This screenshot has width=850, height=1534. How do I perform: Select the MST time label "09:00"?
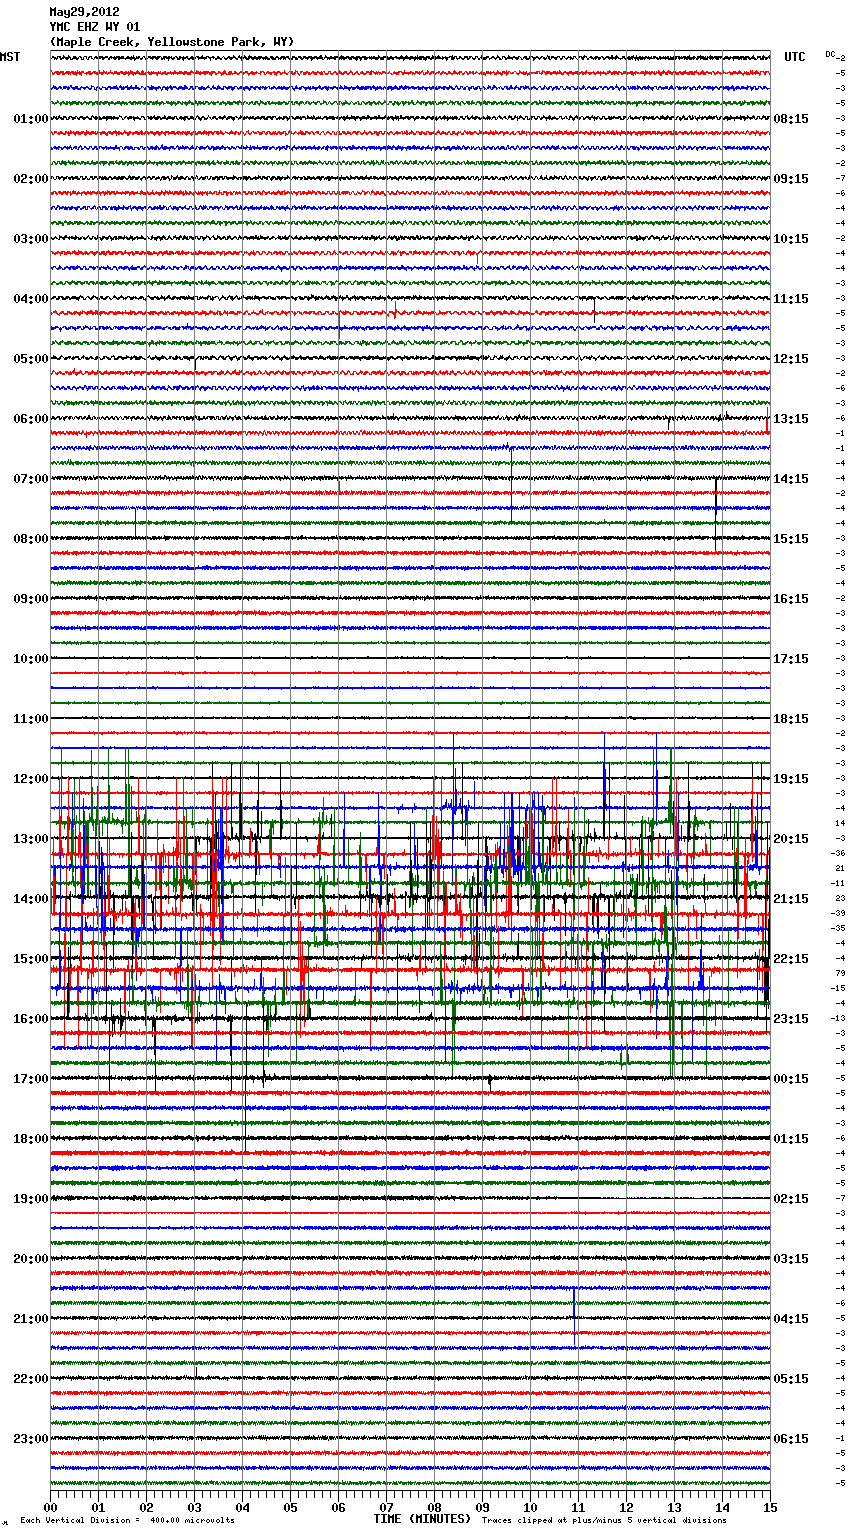[x=31, y=599]
